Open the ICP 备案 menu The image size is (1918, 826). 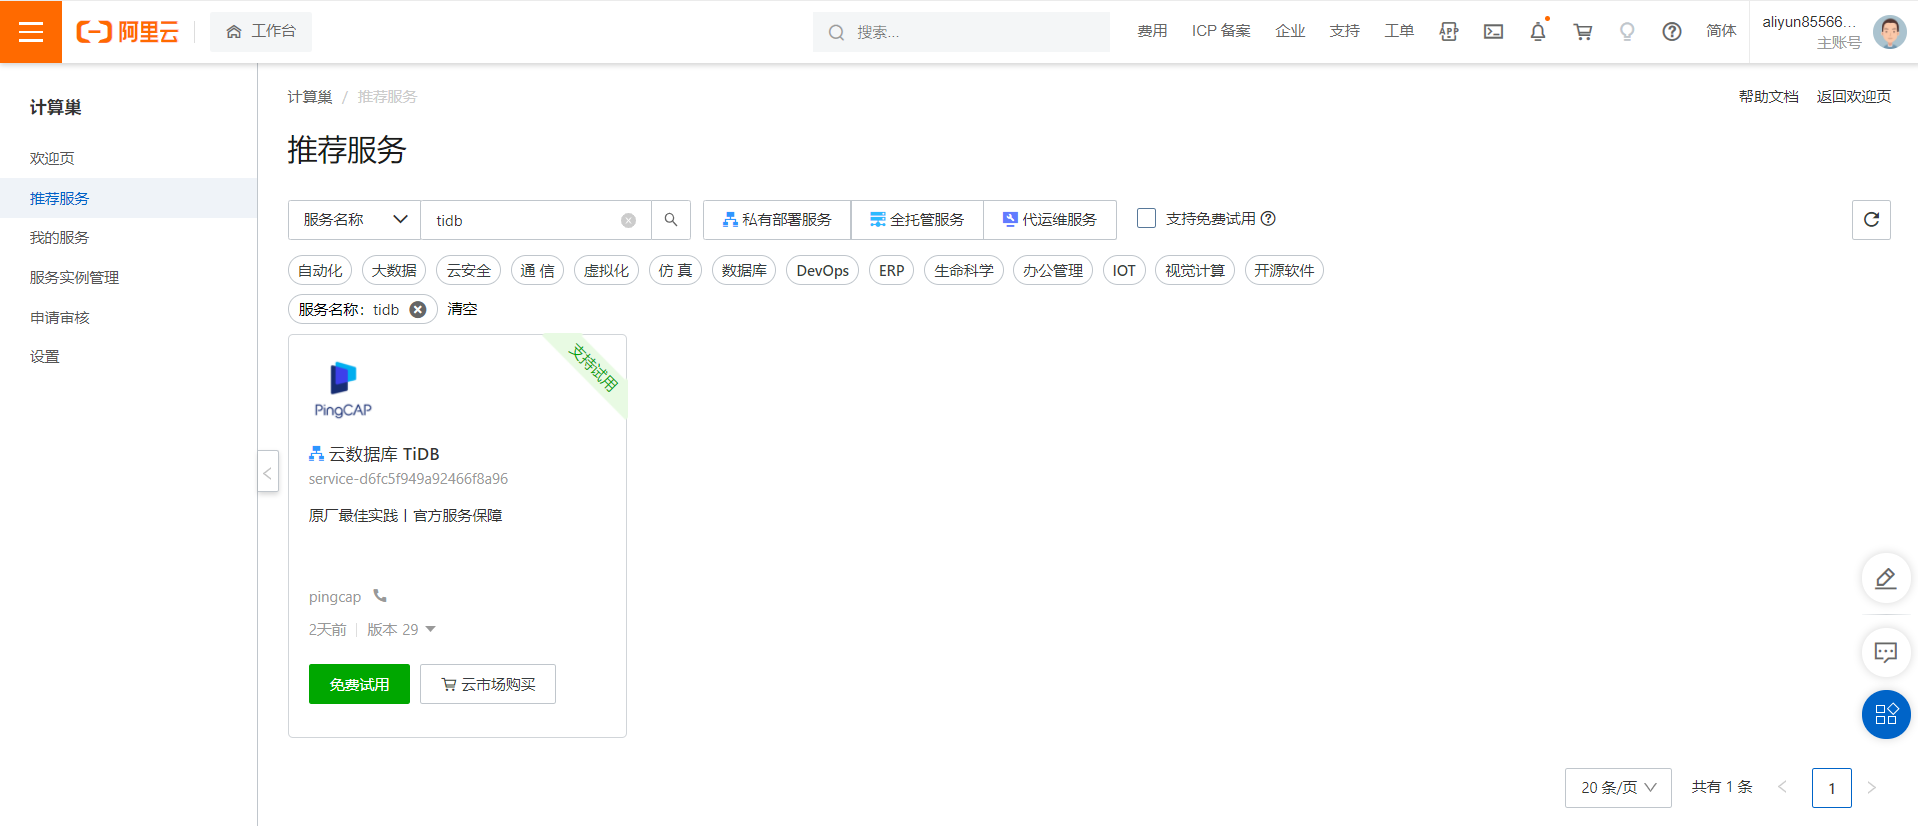(1221, 32)
